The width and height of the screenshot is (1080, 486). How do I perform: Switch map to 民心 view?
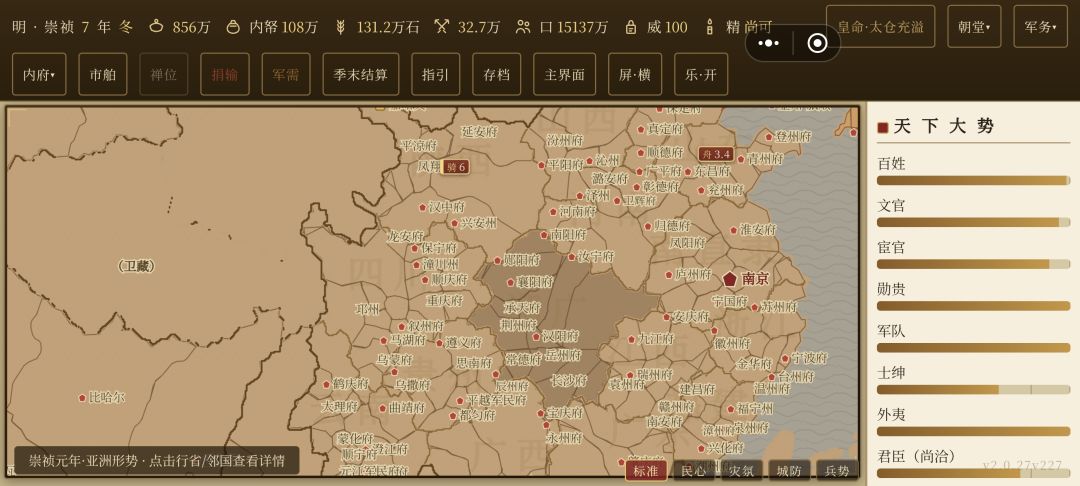694,470
